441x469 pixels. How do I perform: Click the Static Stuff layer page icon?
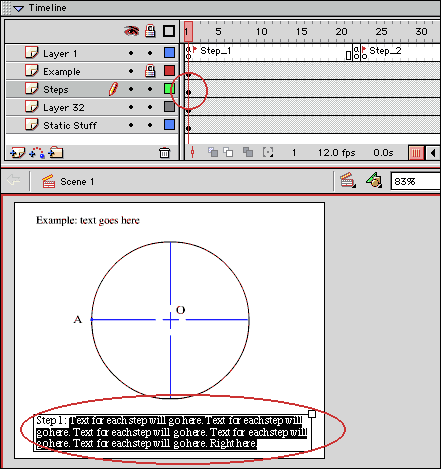32,125
